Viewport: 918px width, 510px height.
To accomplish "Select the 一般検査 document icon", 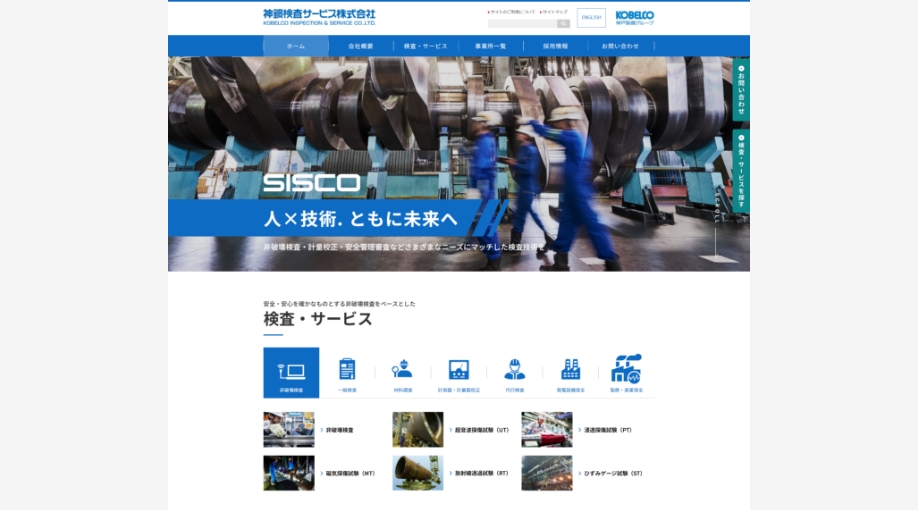I will [347, 372].
